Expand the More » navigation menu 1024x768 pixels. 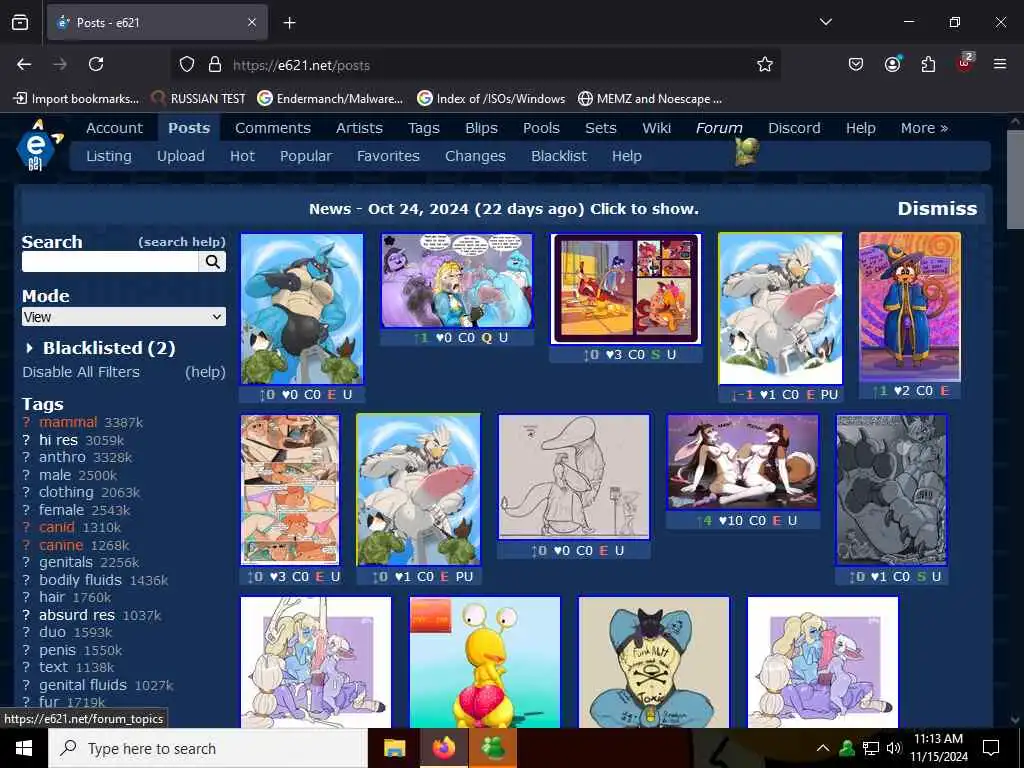pyautogui.click(x=924, y=128)
